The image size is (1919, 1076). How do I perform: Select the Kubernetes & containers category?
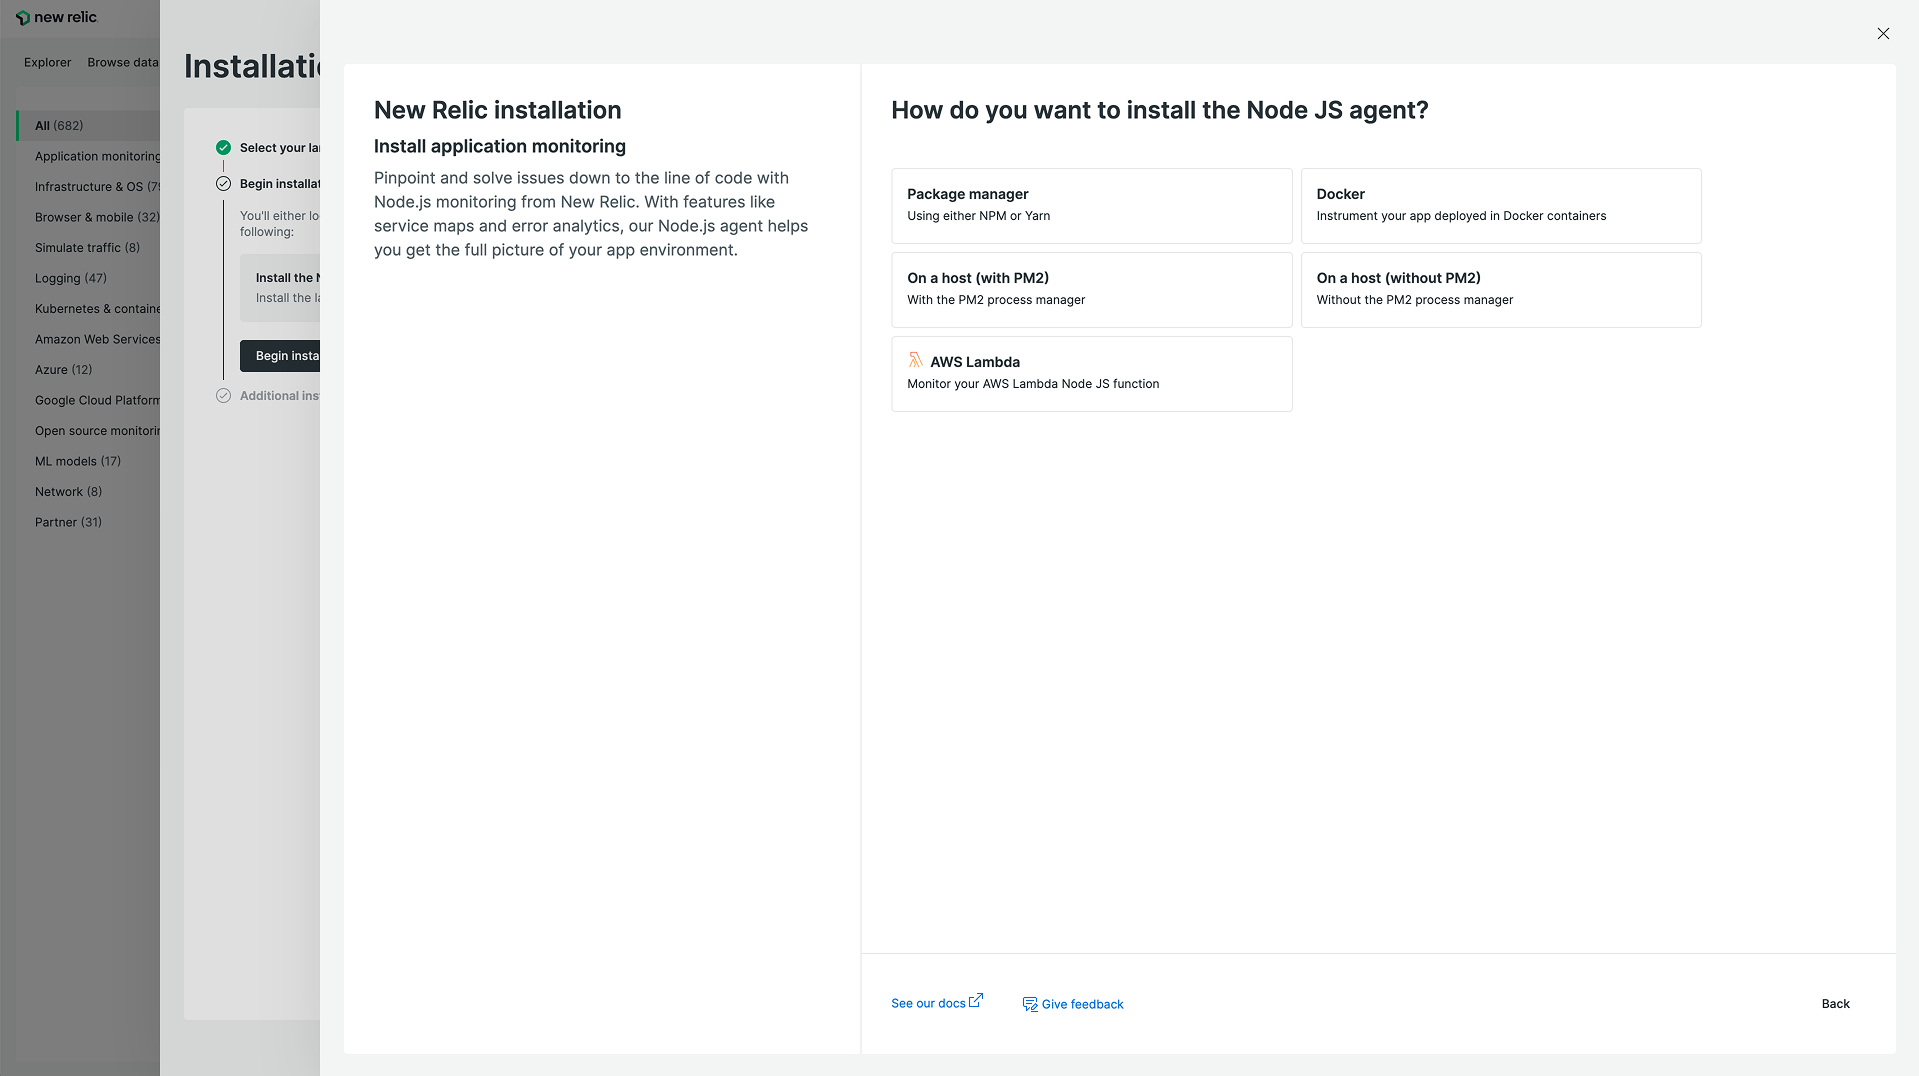click(x=97, y=308)
